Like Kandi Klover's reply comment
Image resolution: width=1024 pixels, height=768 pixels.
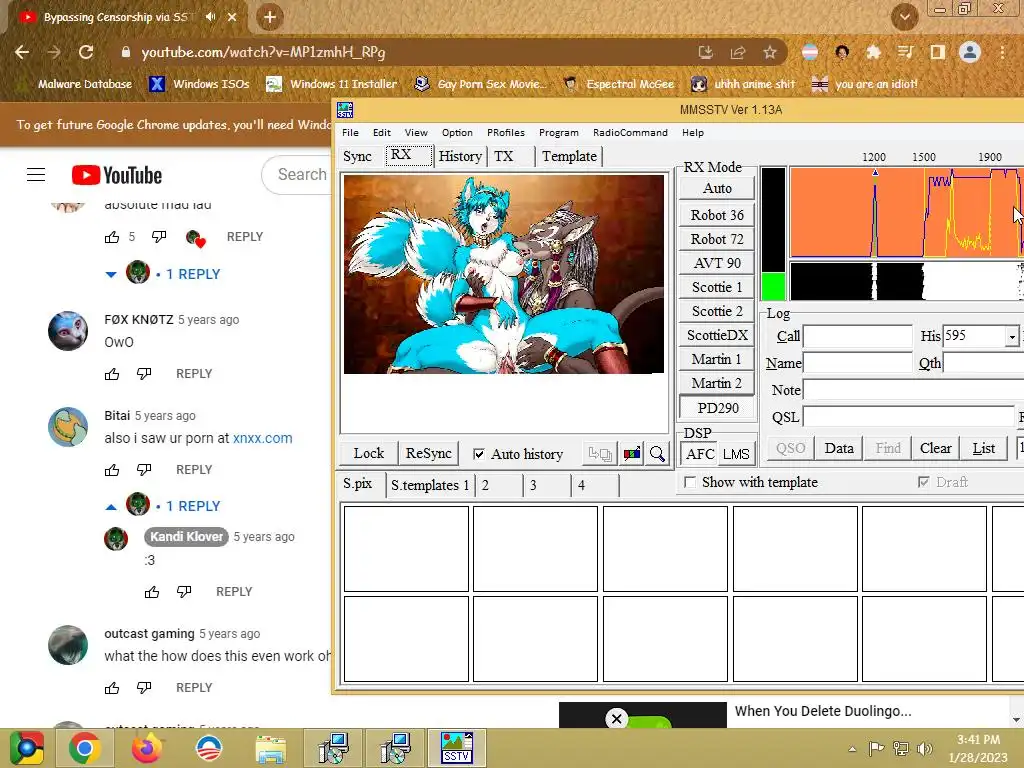[152, 592]
